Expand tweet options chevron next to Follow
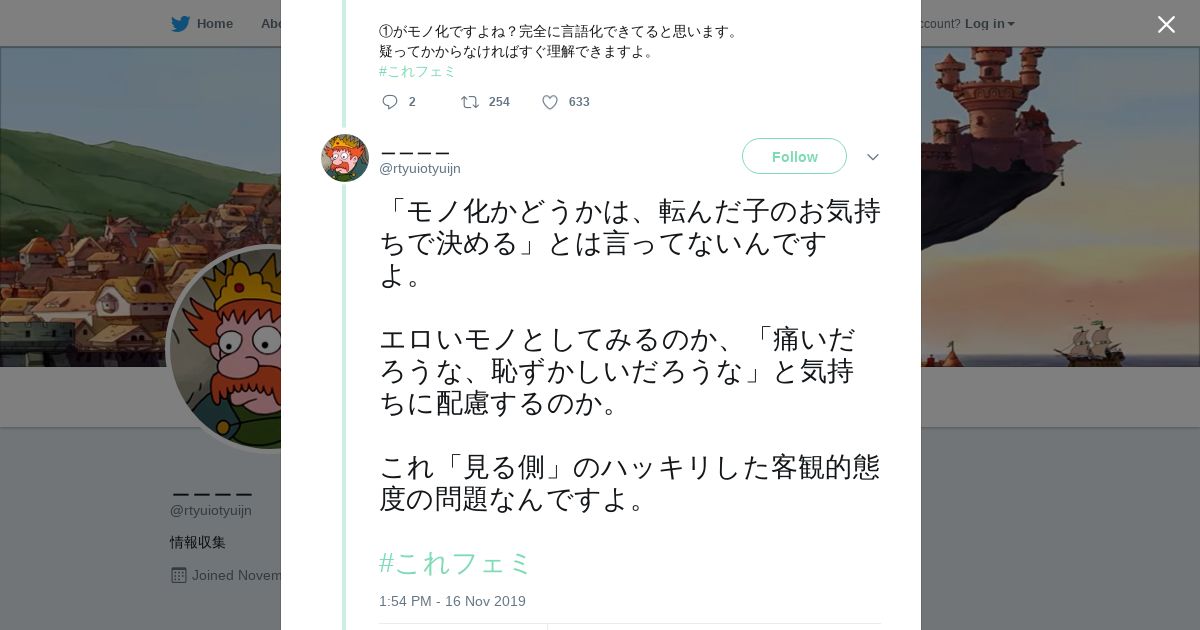Viewport: 1200px width, 630px height. click(x=872, y=157)
